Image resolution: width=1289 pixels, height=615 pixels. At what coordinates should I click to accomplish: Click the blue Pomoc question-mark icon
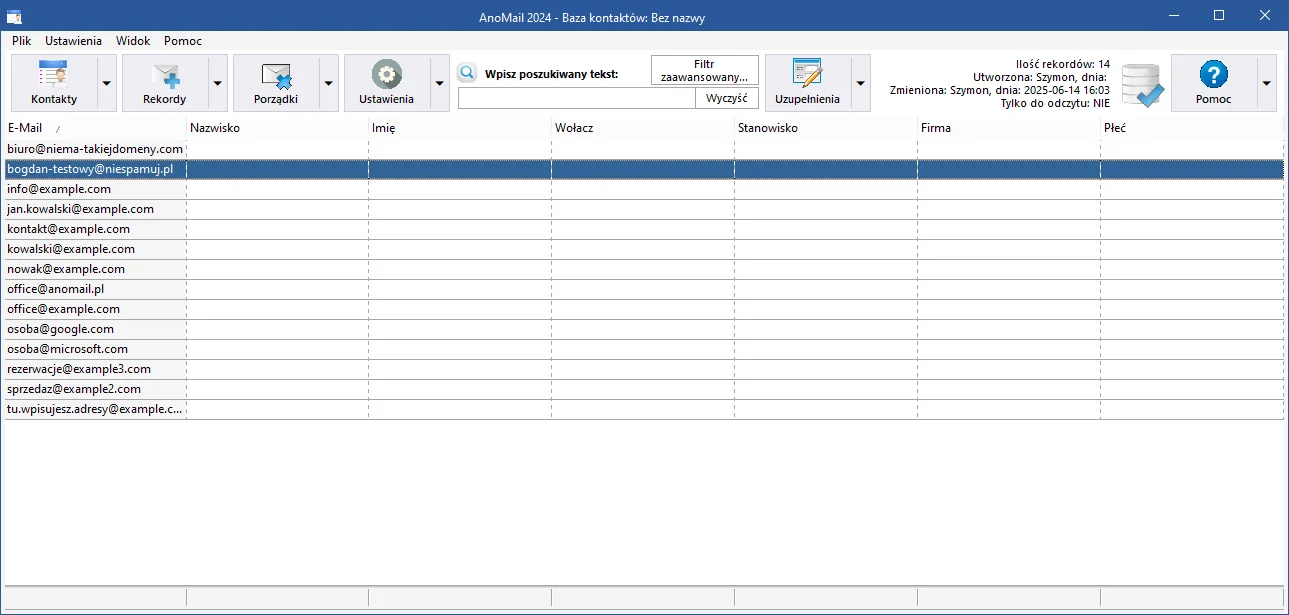coord(1213,75)
